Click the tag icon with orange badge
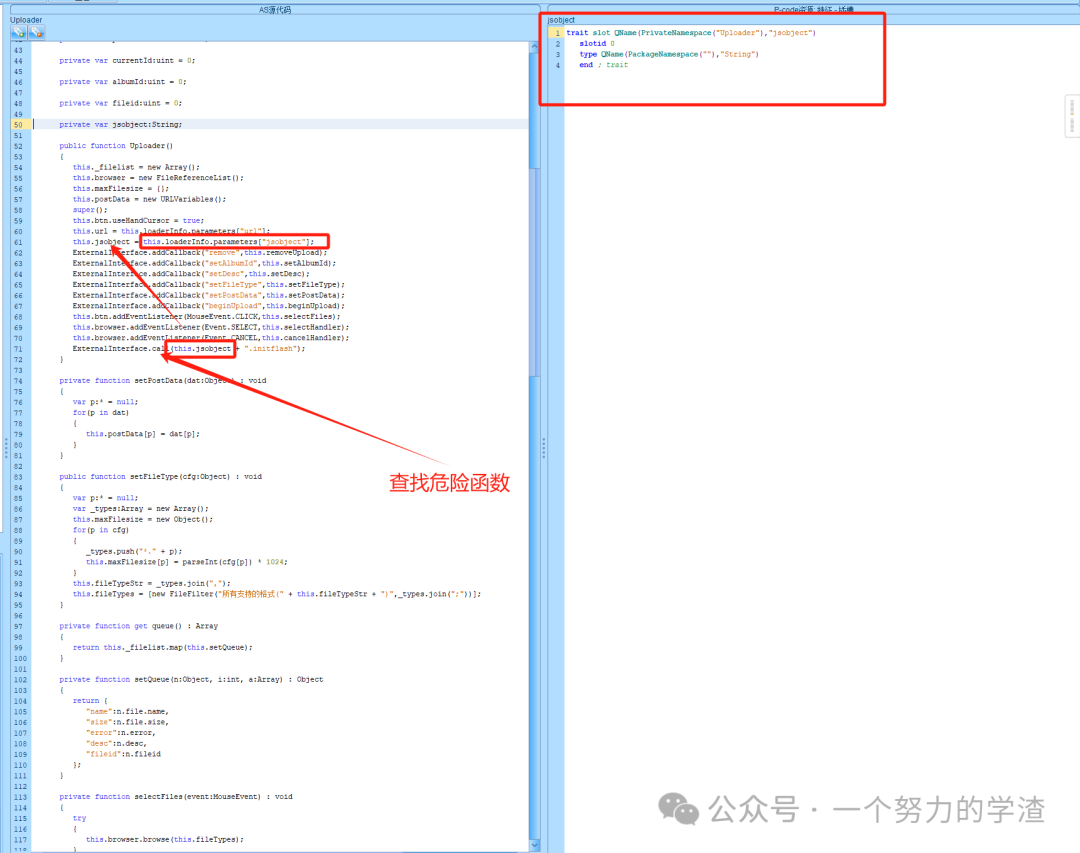Image resolution: width=1080 pixels, height=853 pixels. [37, 32]
